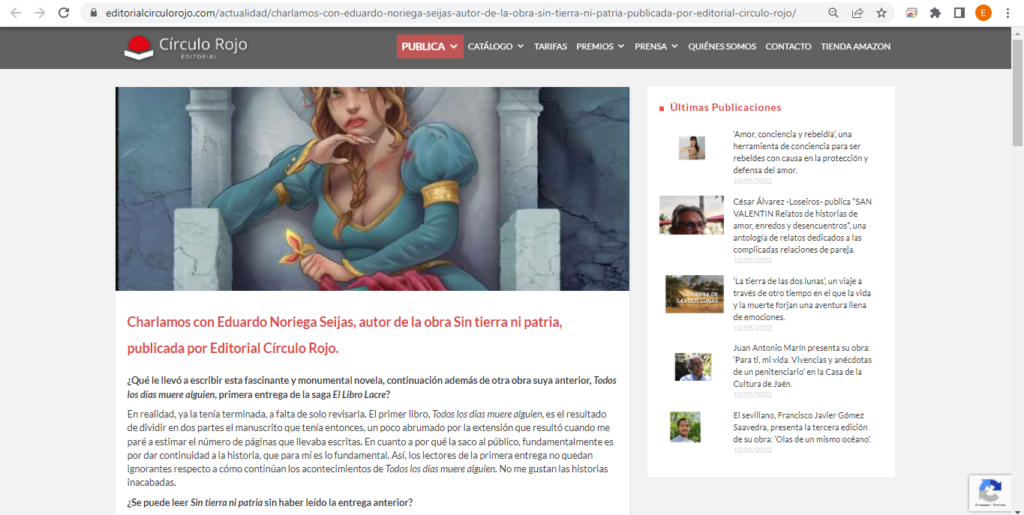Viewport: 1024px width, 515px height.
Task: Click the headline 'Charlamos con Eduardo Noriega Seijas'
Action: (x=345, y=335)
